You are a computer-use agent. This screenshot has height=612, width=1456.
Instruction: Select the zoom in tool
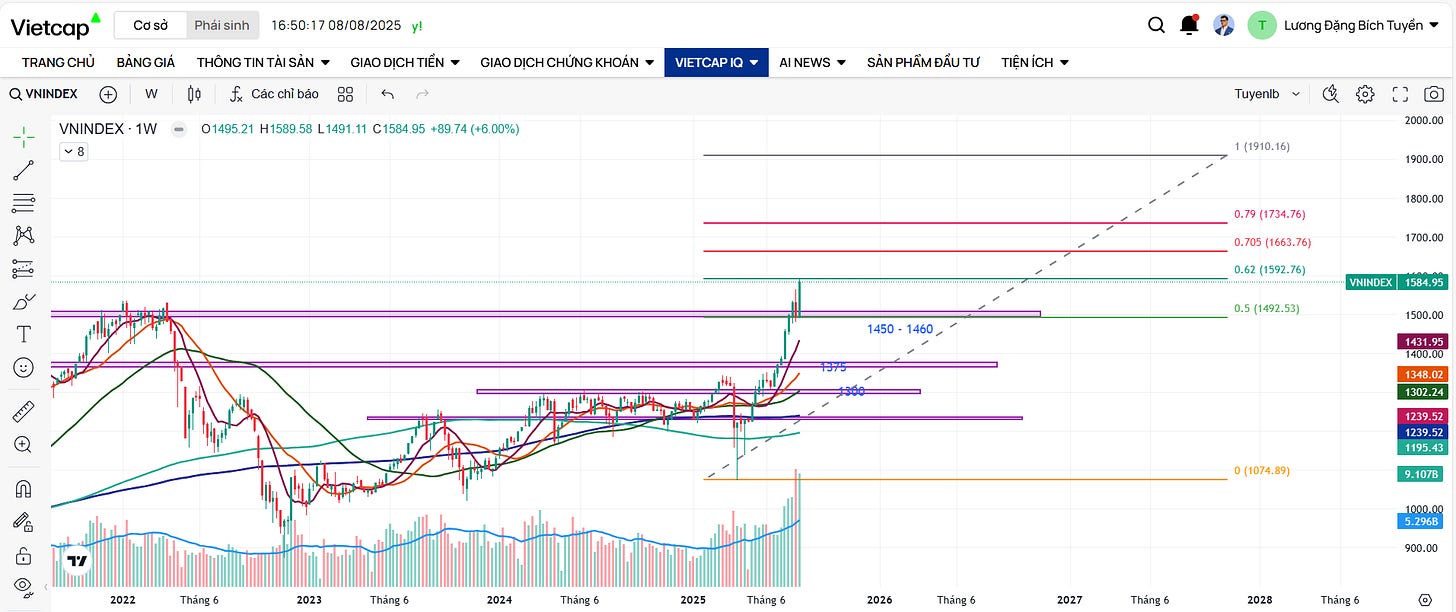[x=23, y=444]
